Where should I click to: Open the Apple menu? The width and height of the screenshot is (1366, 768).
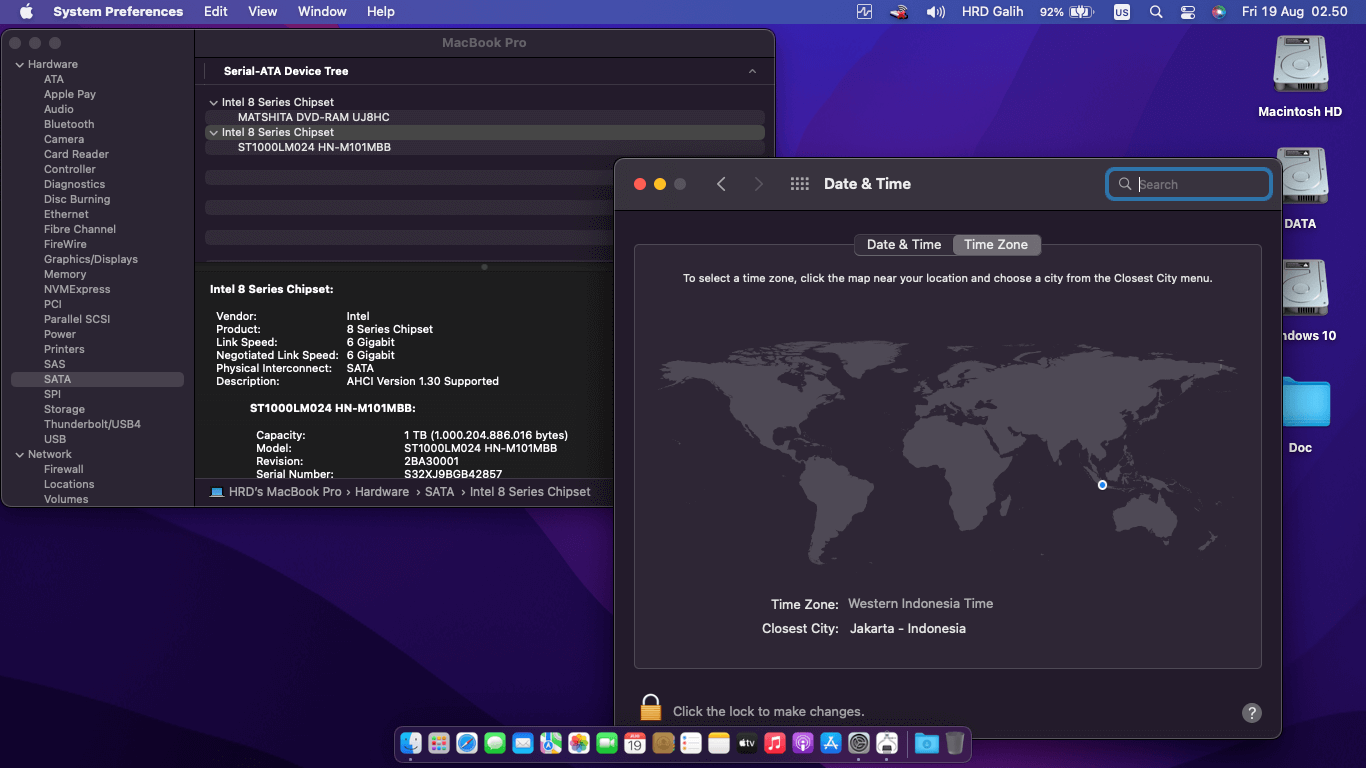click(26, 12)
